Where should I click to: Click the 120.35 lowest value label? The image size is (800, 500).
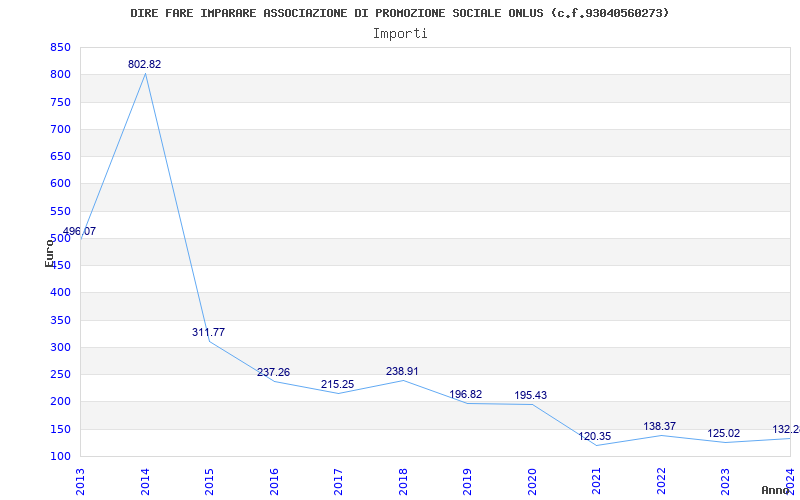[x=594, y=436]
